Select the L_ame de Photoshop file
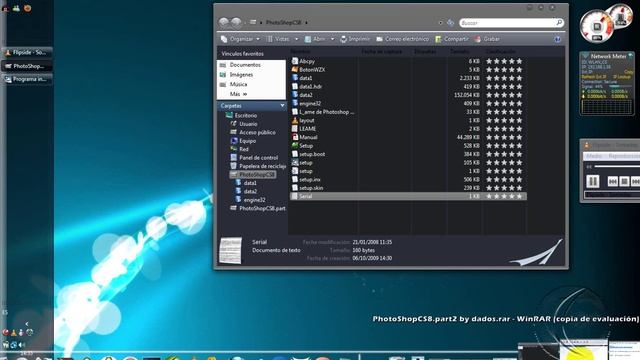 tap(323, 112)
